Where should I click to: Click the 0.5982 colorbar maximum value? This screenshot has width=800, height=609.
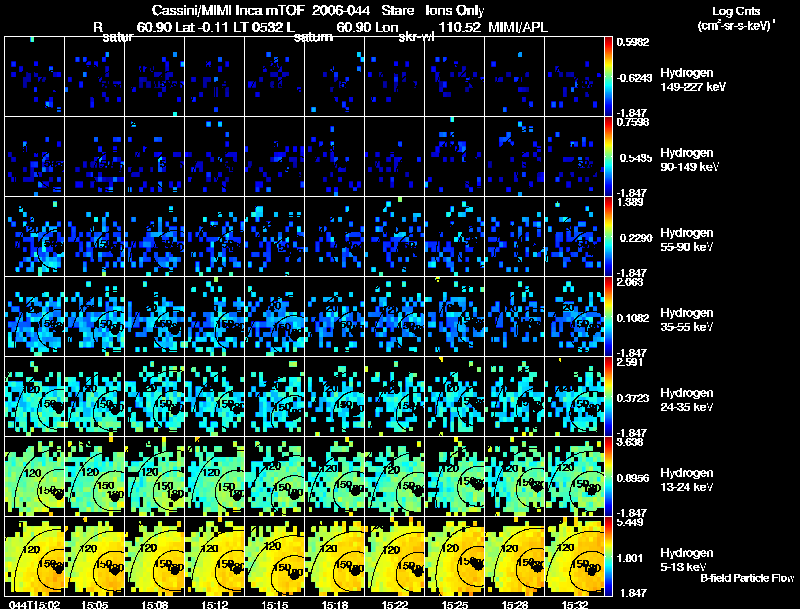(x=633, y=42)
